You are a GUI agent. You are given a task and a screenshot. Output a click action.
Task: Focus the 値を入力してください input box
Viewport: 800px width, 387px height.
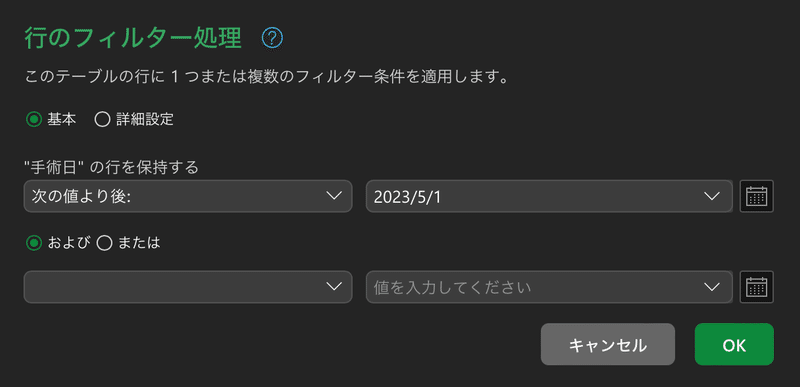(x=531, y=287)
